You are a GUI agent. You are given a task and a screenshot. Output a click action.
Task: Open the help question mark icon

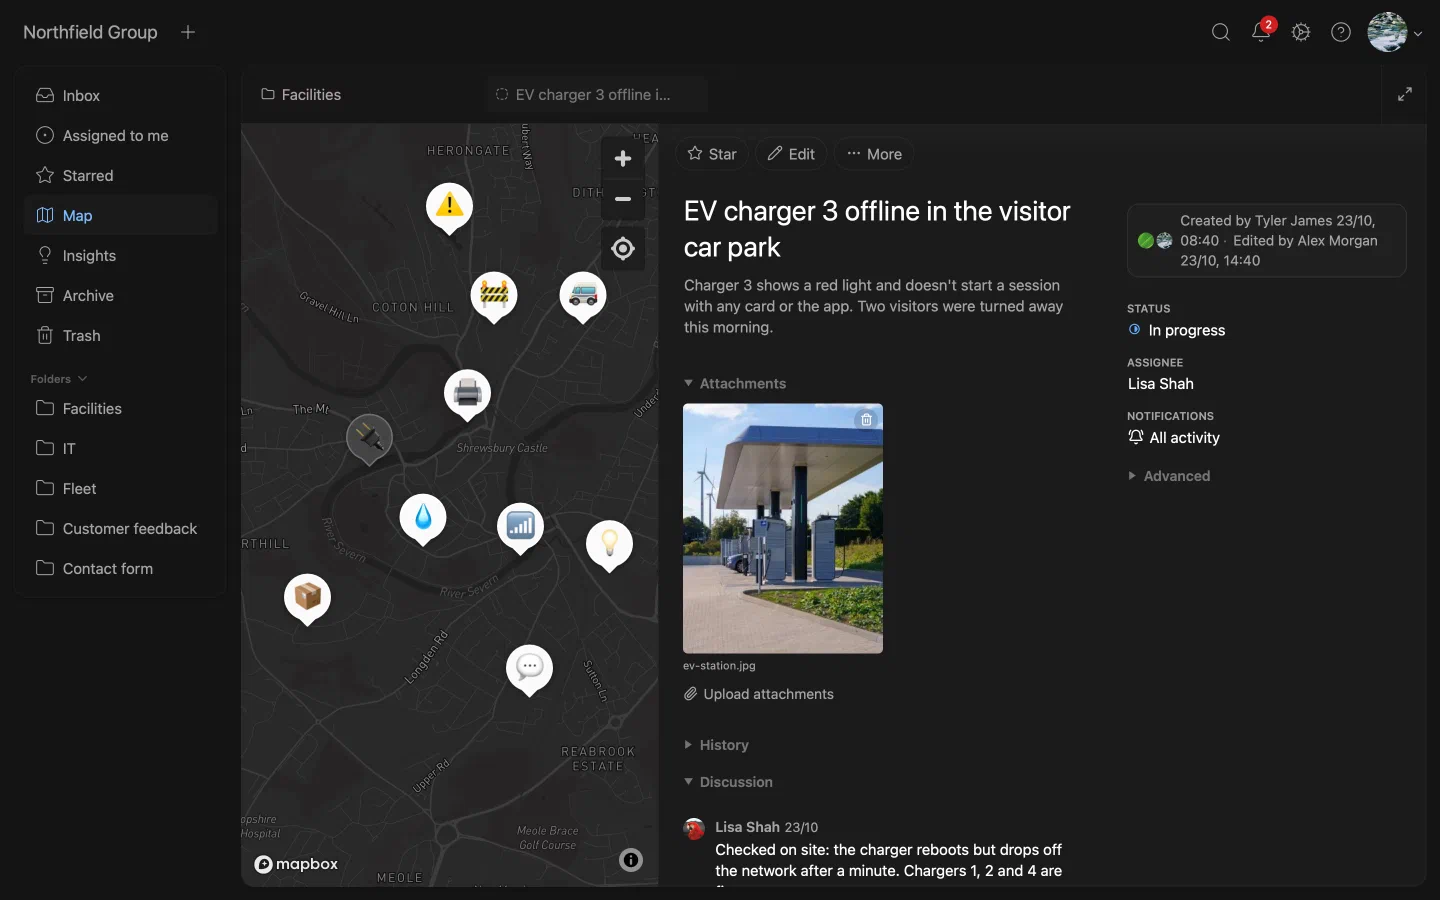pyautogui.click(x=1341, y=32)
